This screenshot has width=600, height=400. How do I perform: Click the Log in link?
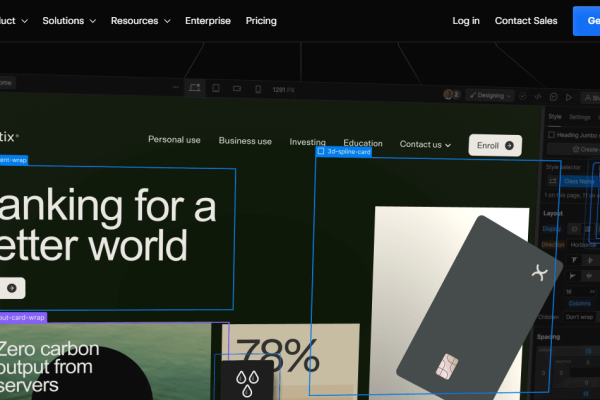[x=466, y=20]
